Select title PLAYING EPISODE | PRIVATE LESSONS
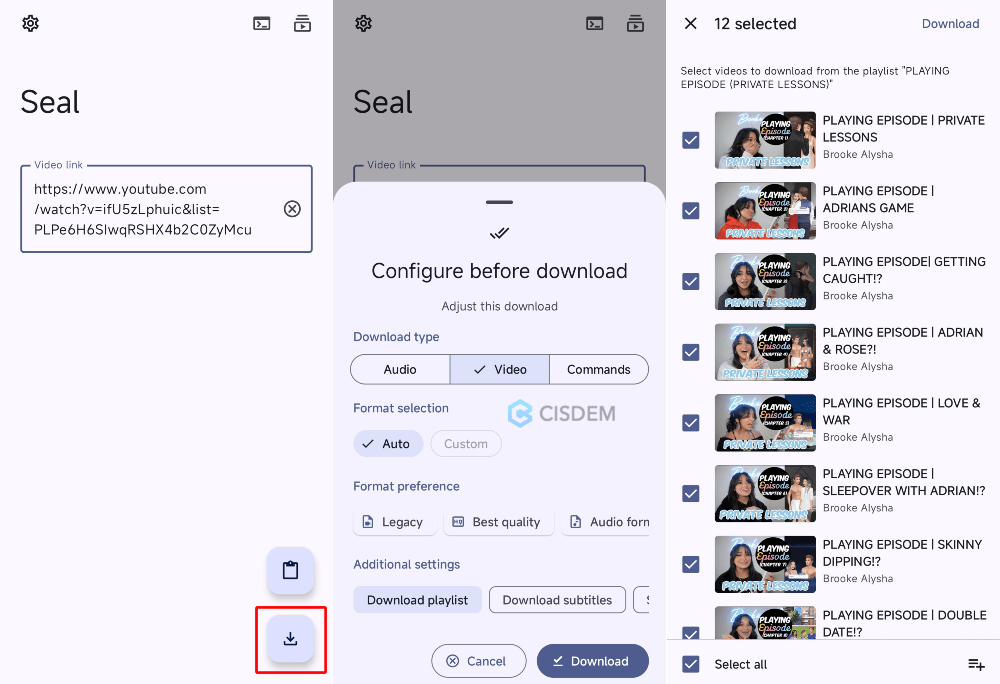1000x684 pixels. click(904, 129)
